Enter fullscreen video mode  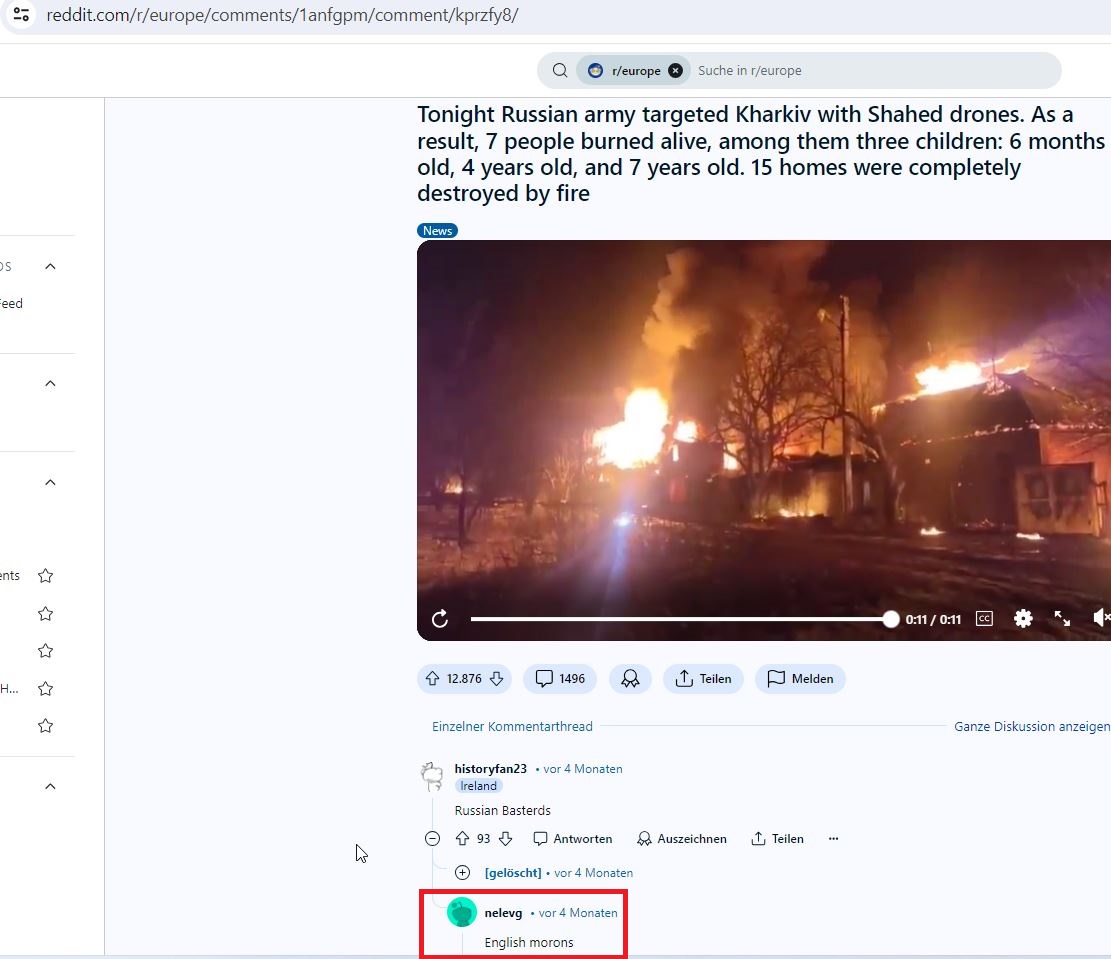1062,619
